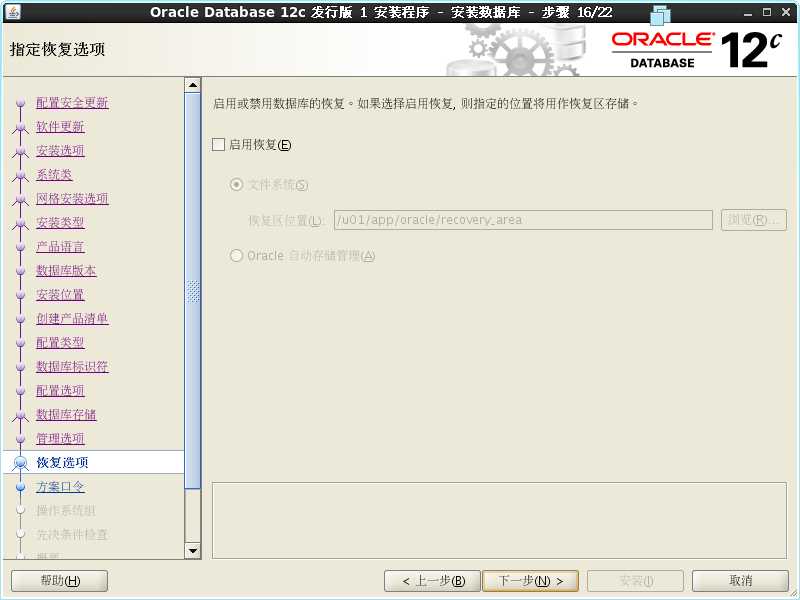Jump to 安装位置 step
Image resolution: width=800 pixels, height=600 pixels.
(60, 294)
